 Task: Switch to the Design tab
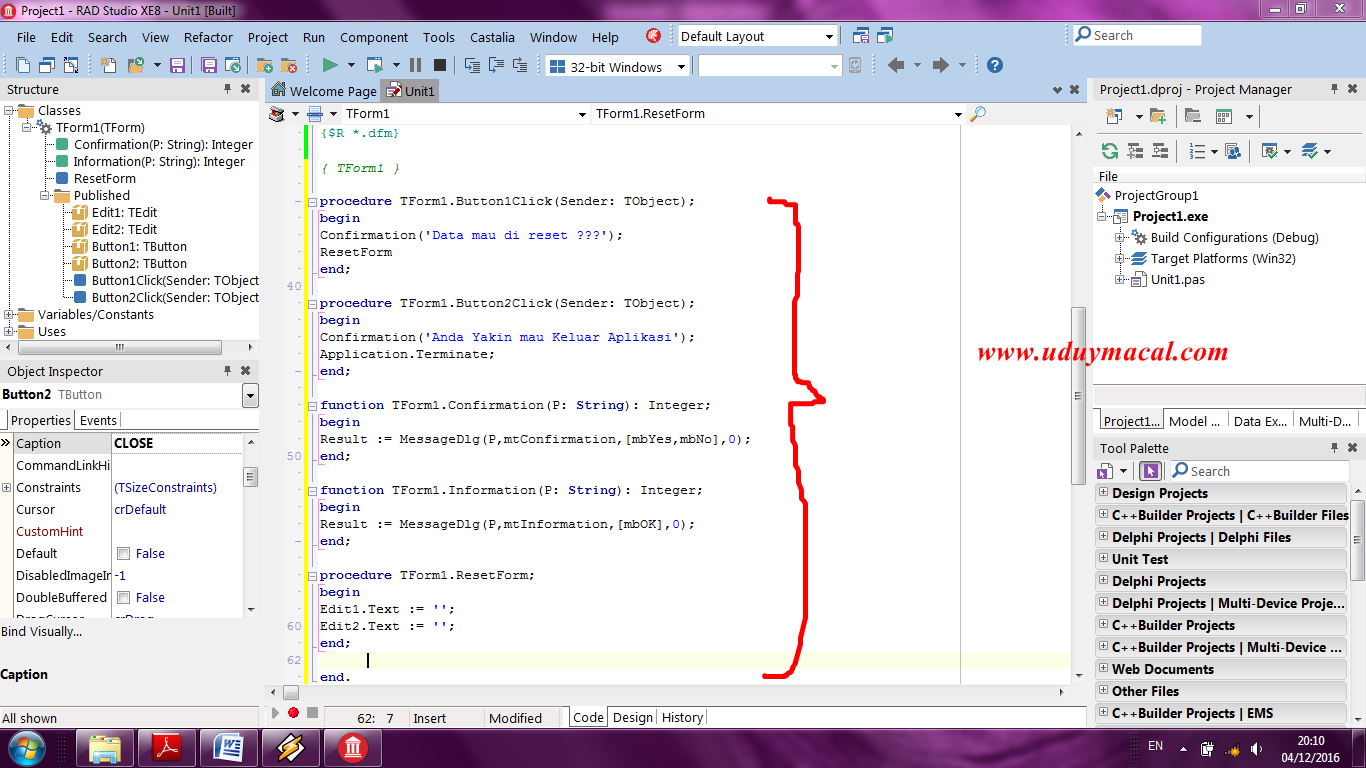click(632, 717)
